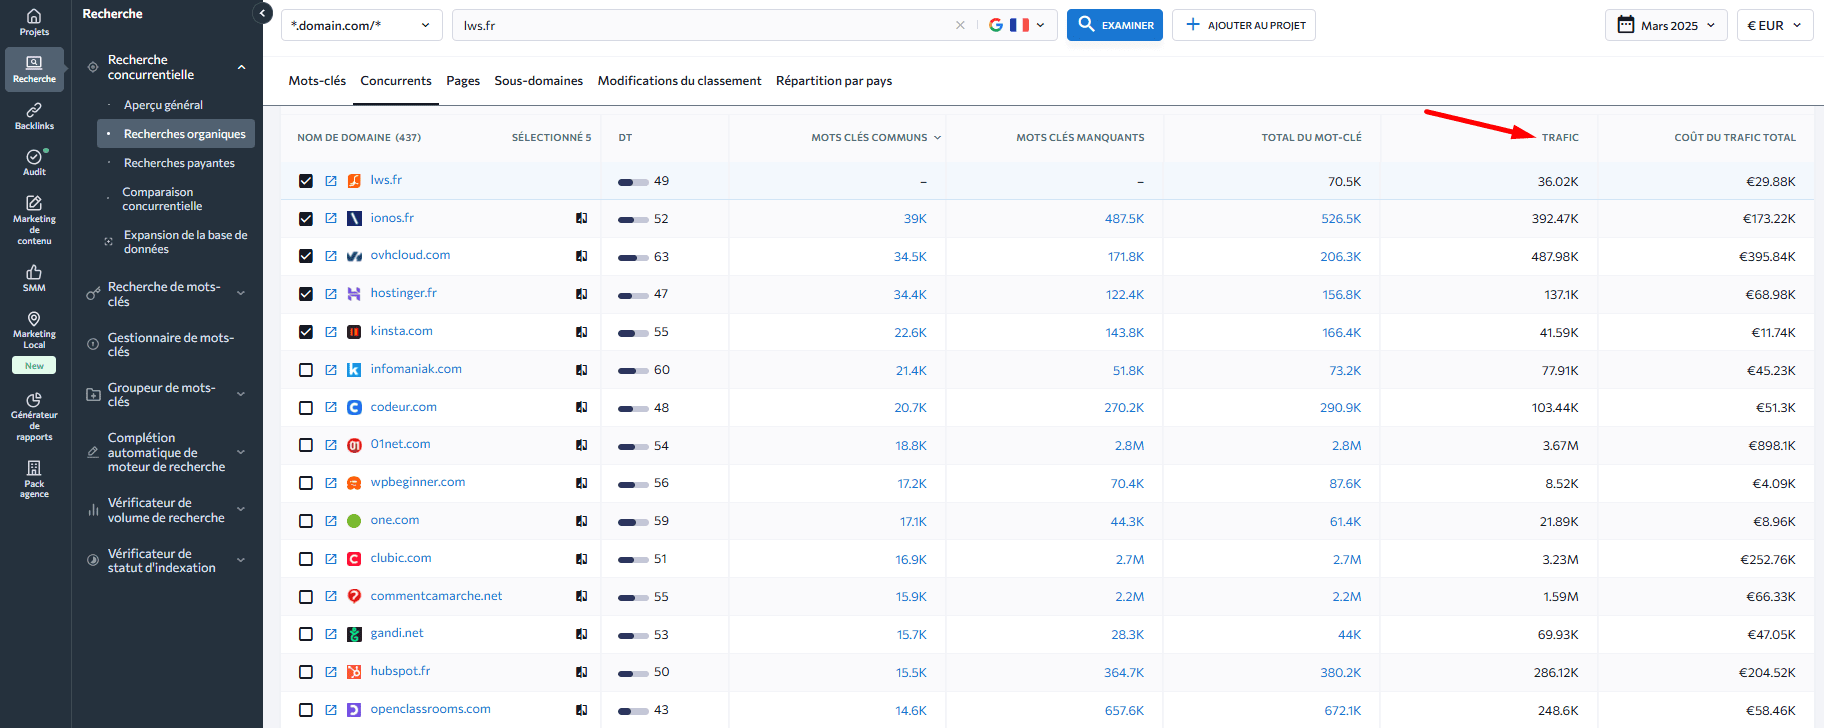
Task: Click compare icon in codeur.com row
Action: [x=581, y=407]
